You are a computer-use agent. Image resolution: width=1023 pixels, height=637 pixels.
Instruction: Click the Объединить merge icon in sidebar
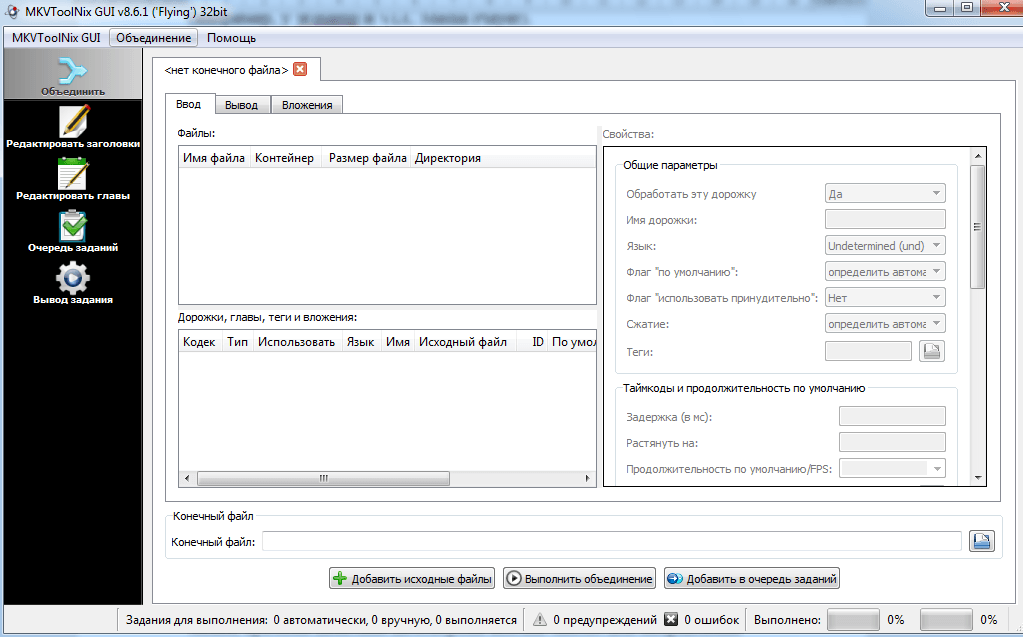pyautogui.click(x=73, y=71)
